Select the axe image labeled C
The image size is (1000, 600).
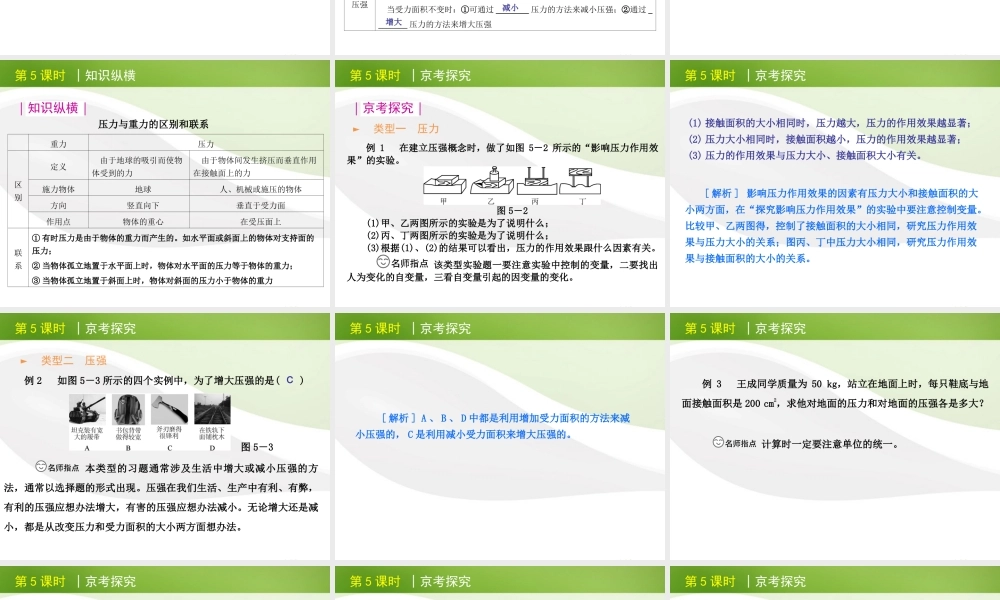tap(170, 409)
